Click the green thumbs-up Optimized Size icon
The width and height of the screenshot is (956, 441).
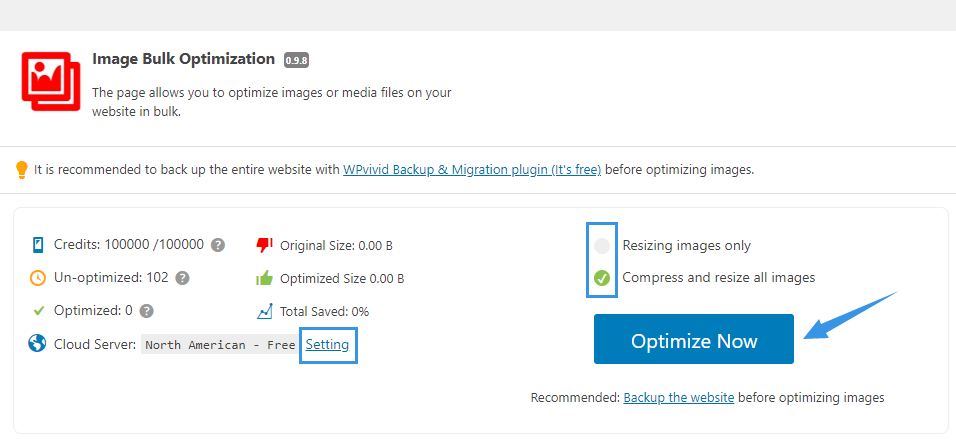pyautogui.click(x=264, y=278)
